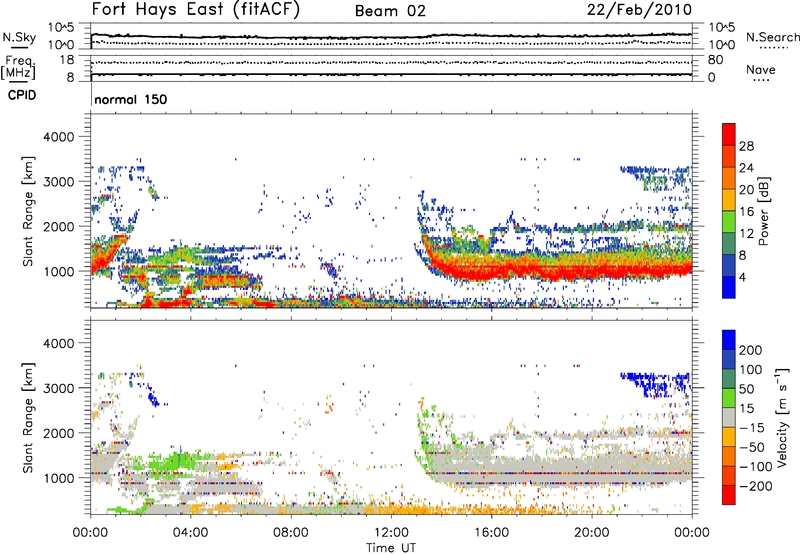Click the 'N.Search' legend label
This screenshot has width=800, height=554.
click(773, 37)
